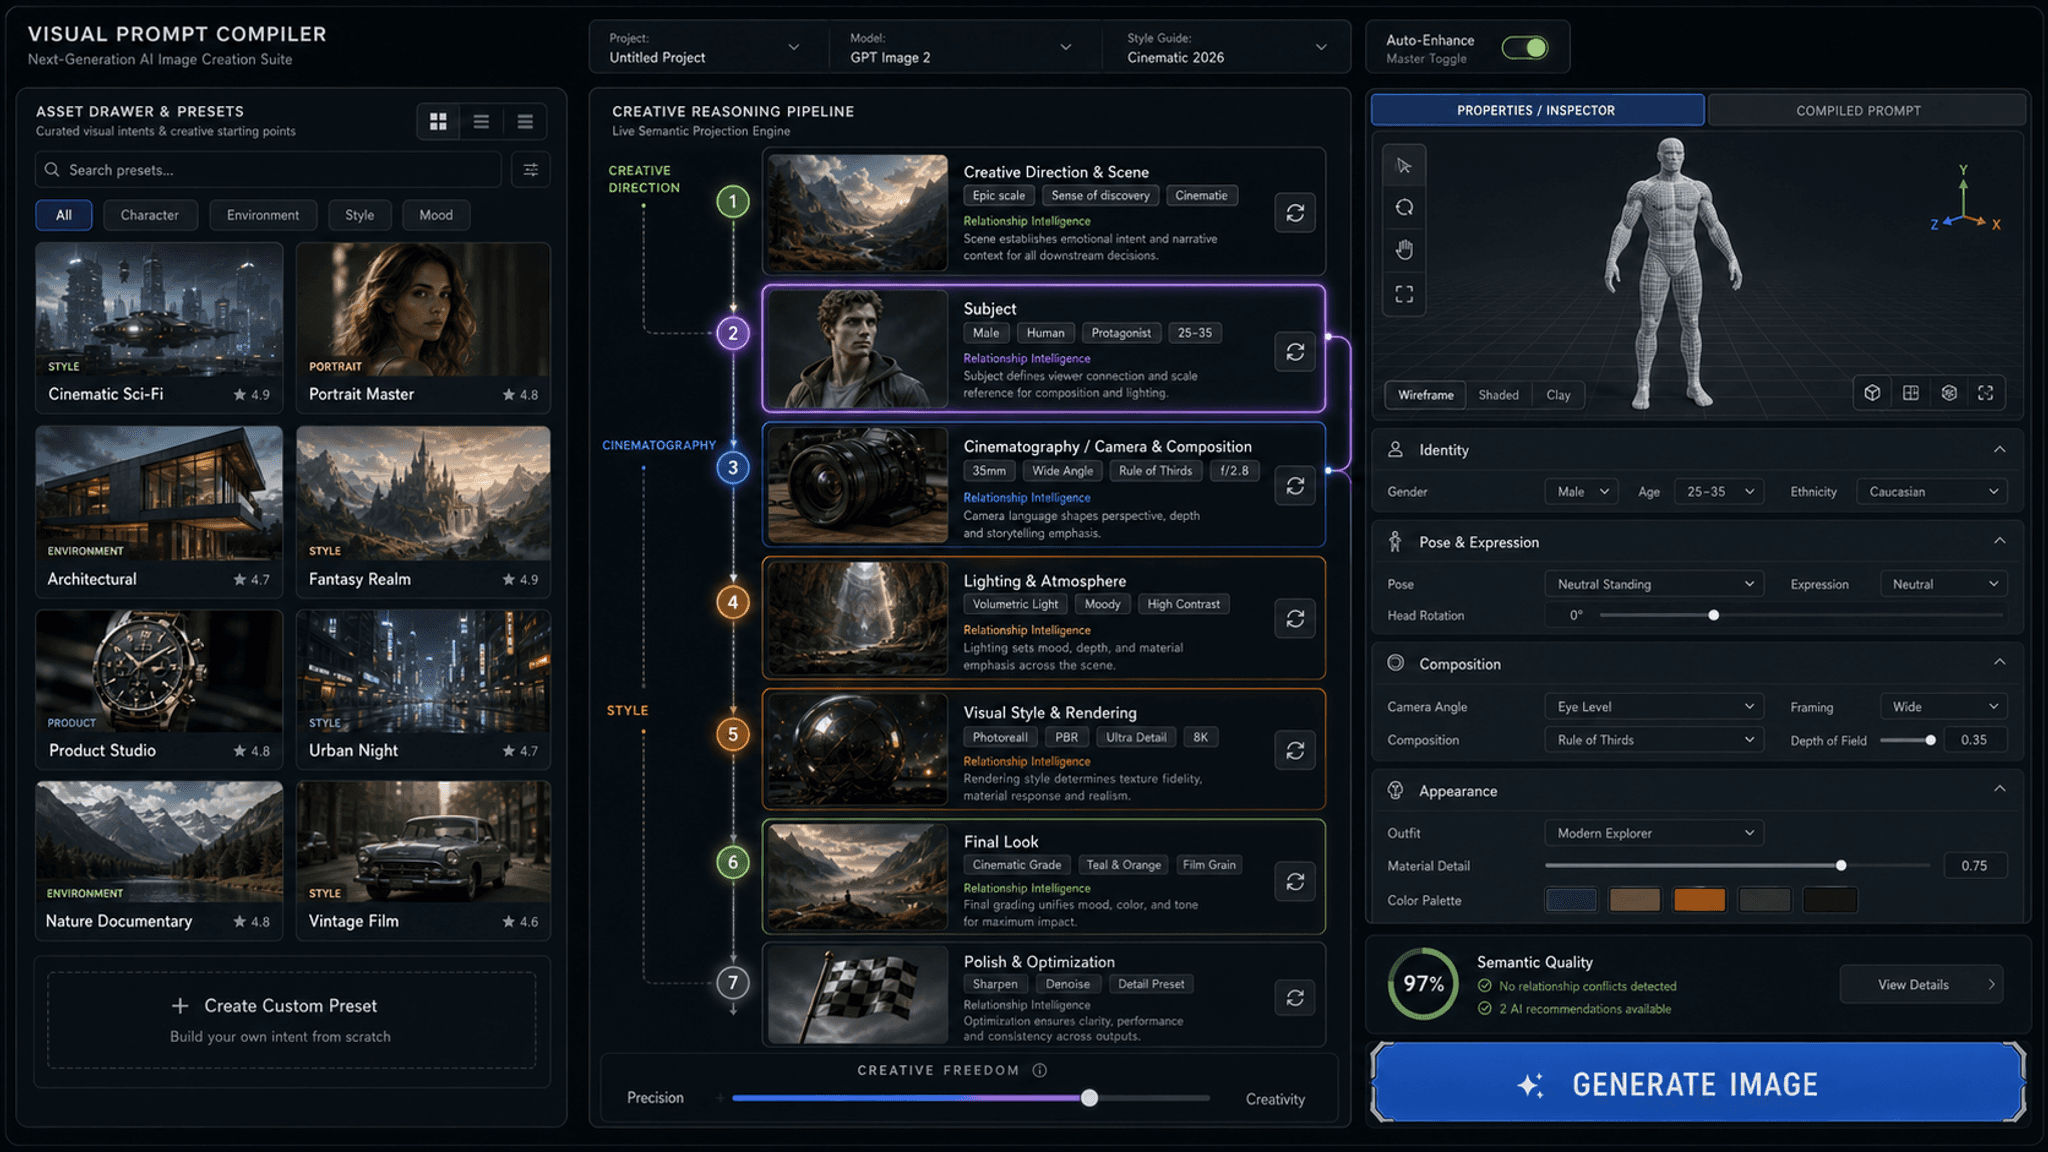
Task: Switch asset drawer to wide list view
Action: click(525, 122)
